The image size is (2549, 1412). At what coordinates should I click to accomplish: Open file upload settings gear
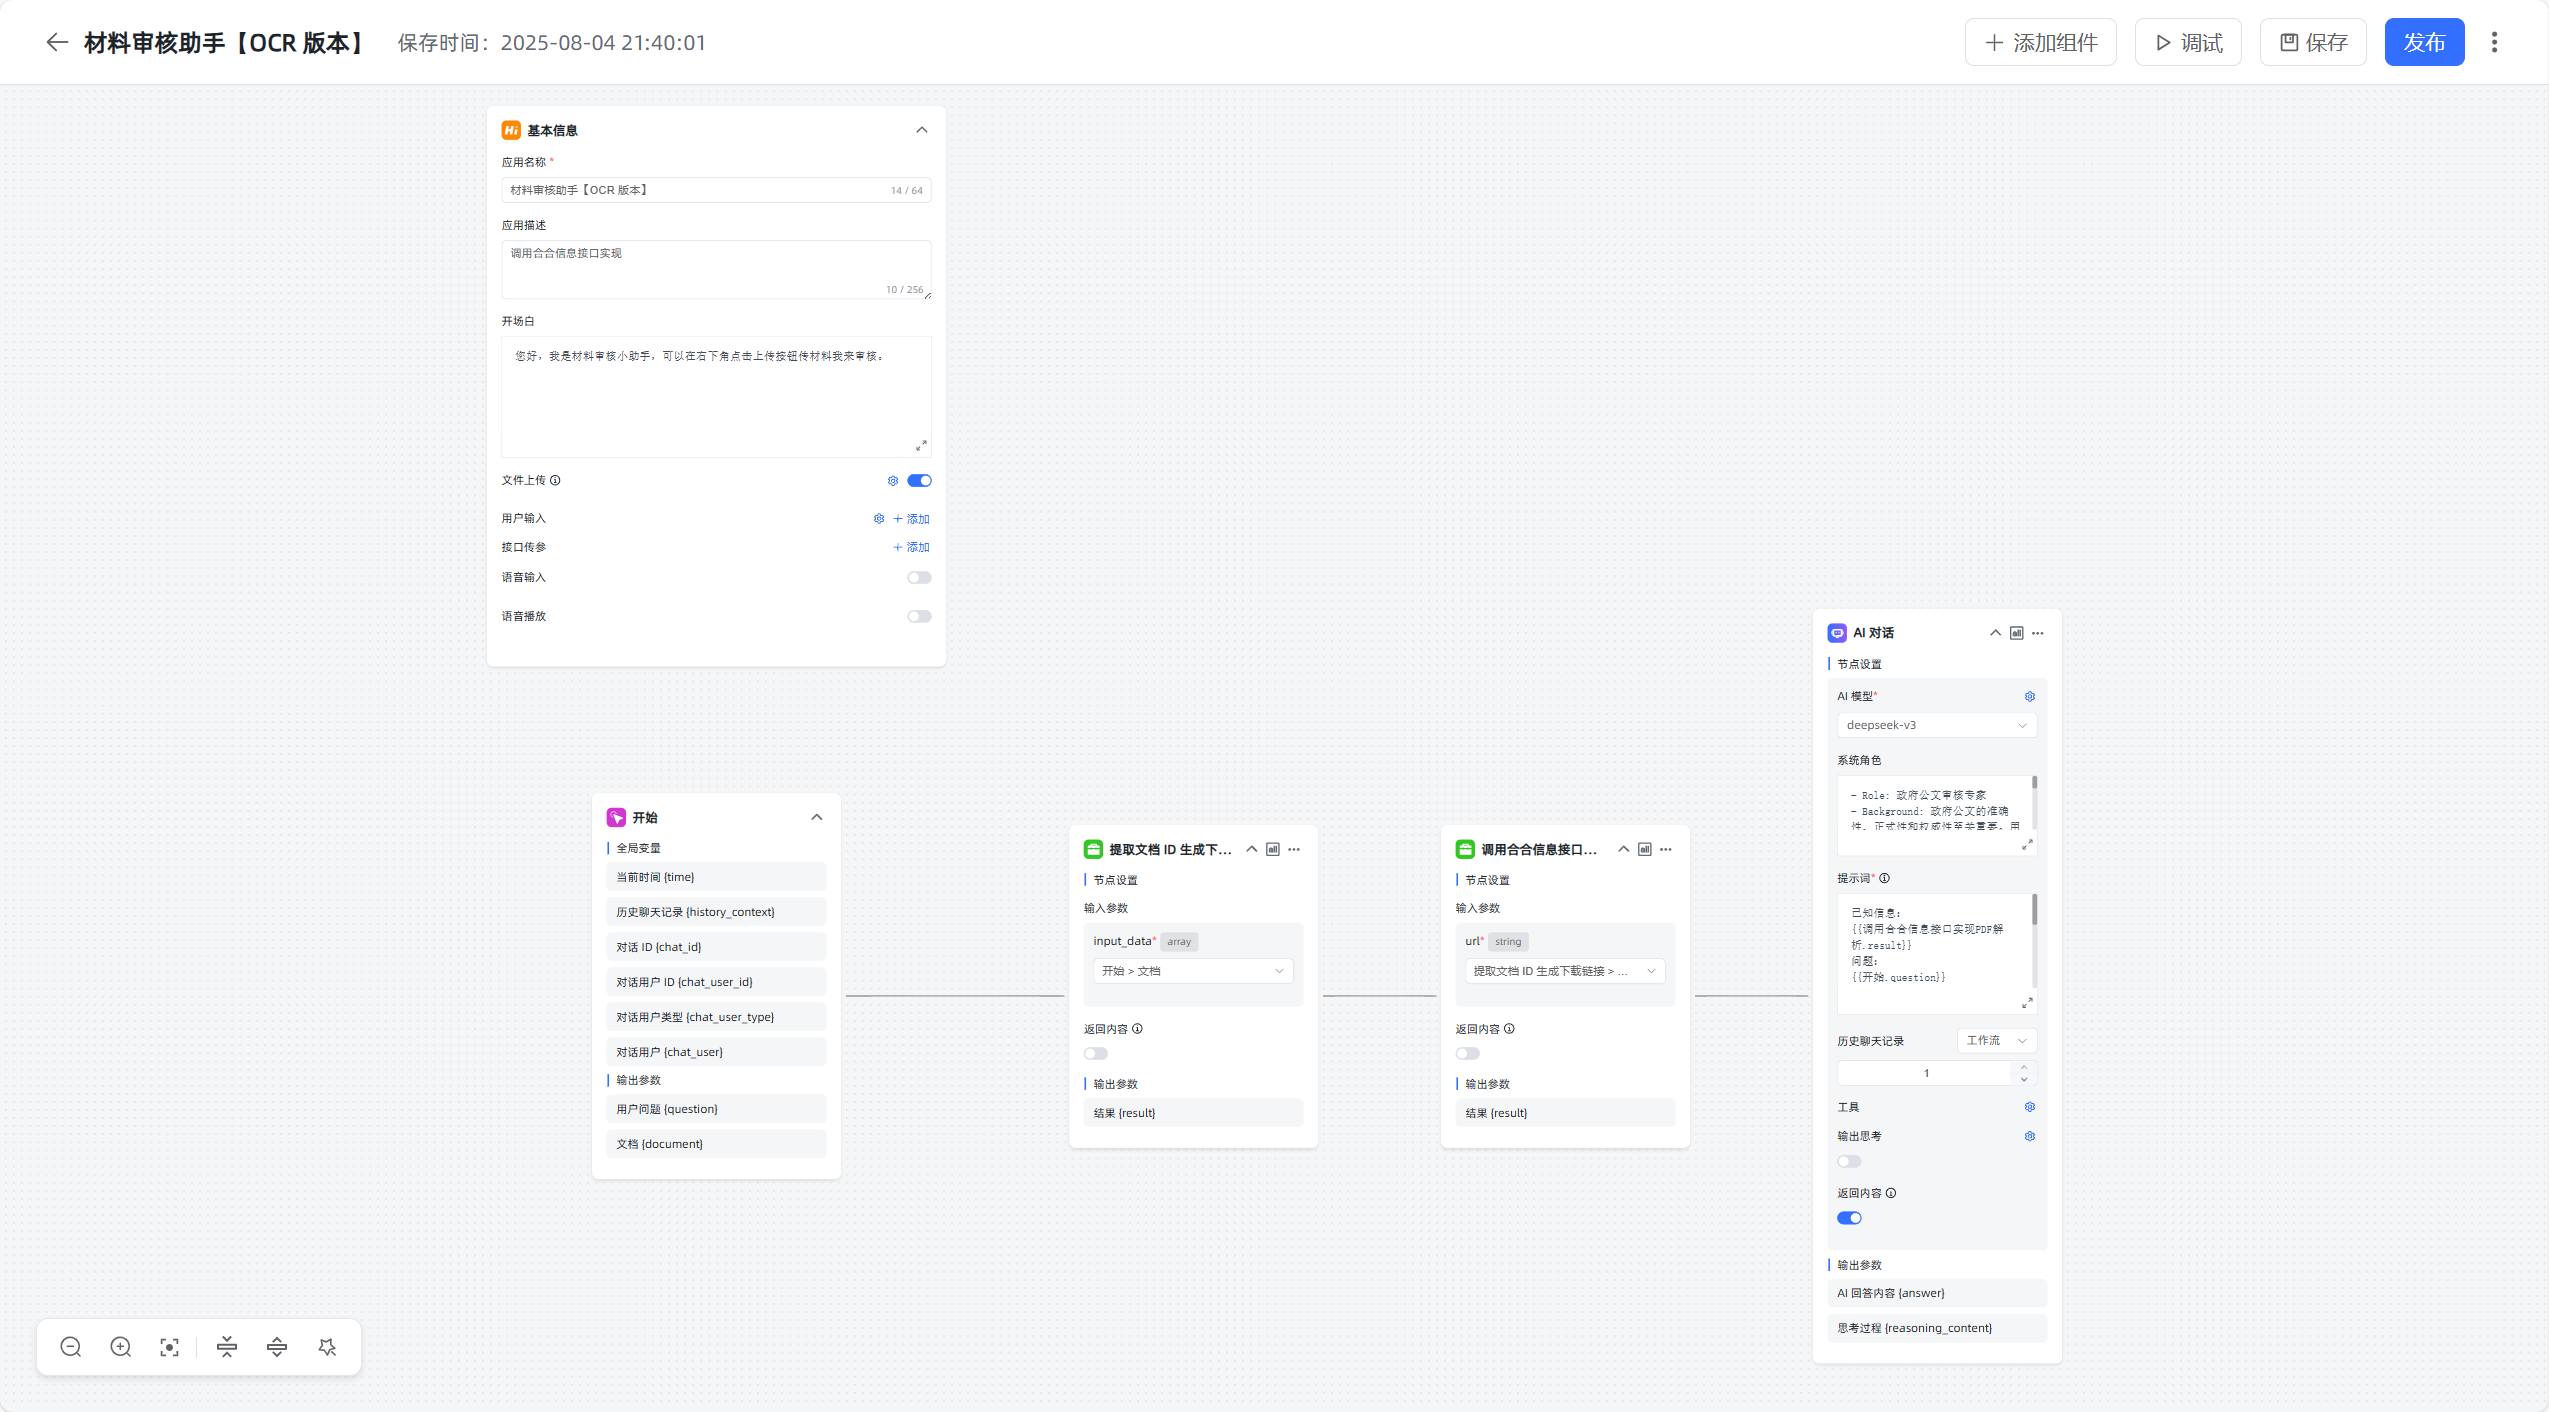(x=893, y=481)
